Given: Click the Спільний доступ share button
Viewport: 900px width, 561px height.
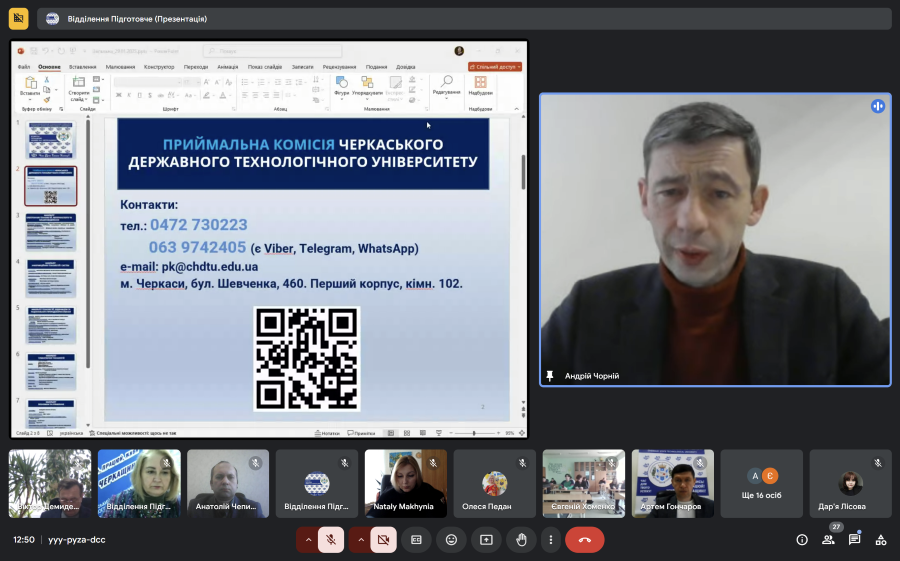Looking at the screenshot, I should [495, 67].
